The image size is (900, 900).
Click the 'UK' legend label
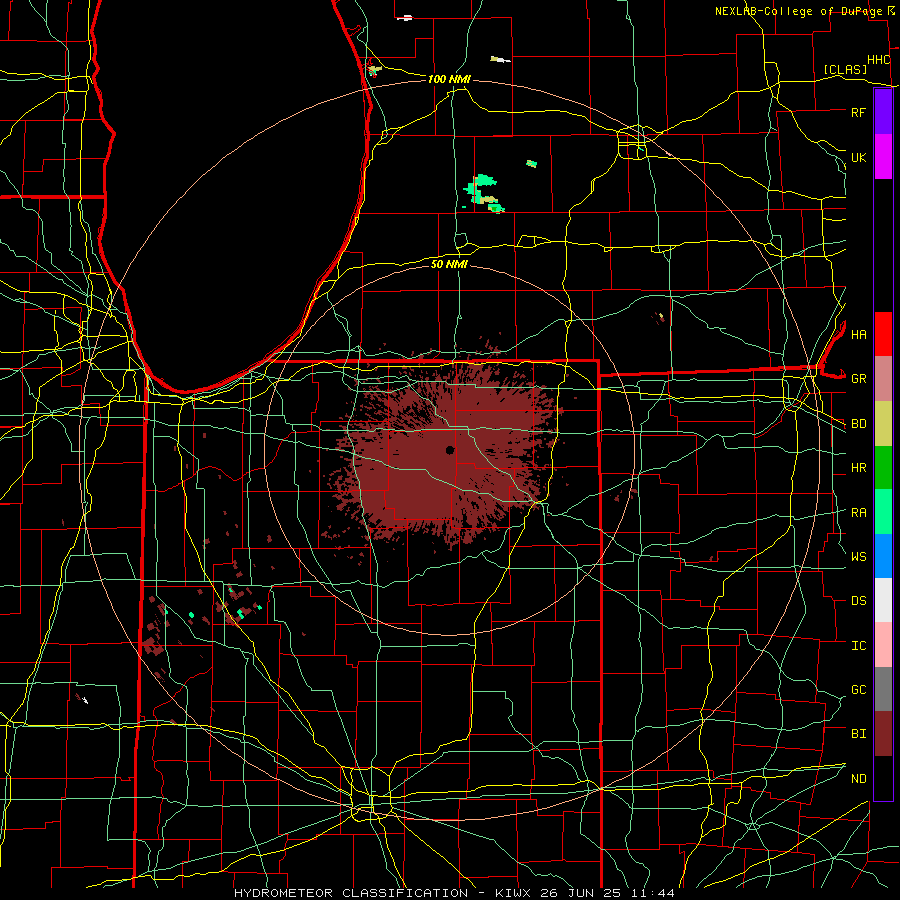click(x=858, y=157)
